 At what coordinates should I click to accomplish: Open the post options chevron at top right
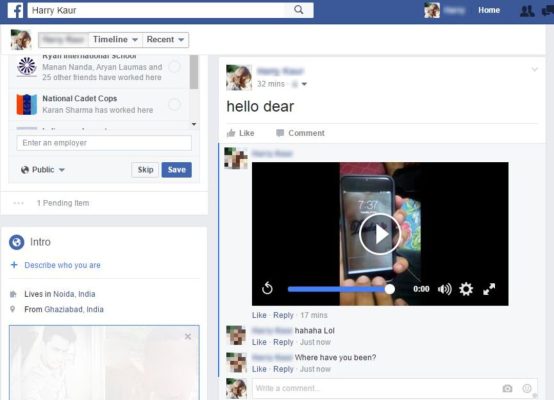(x=535, y=70)
